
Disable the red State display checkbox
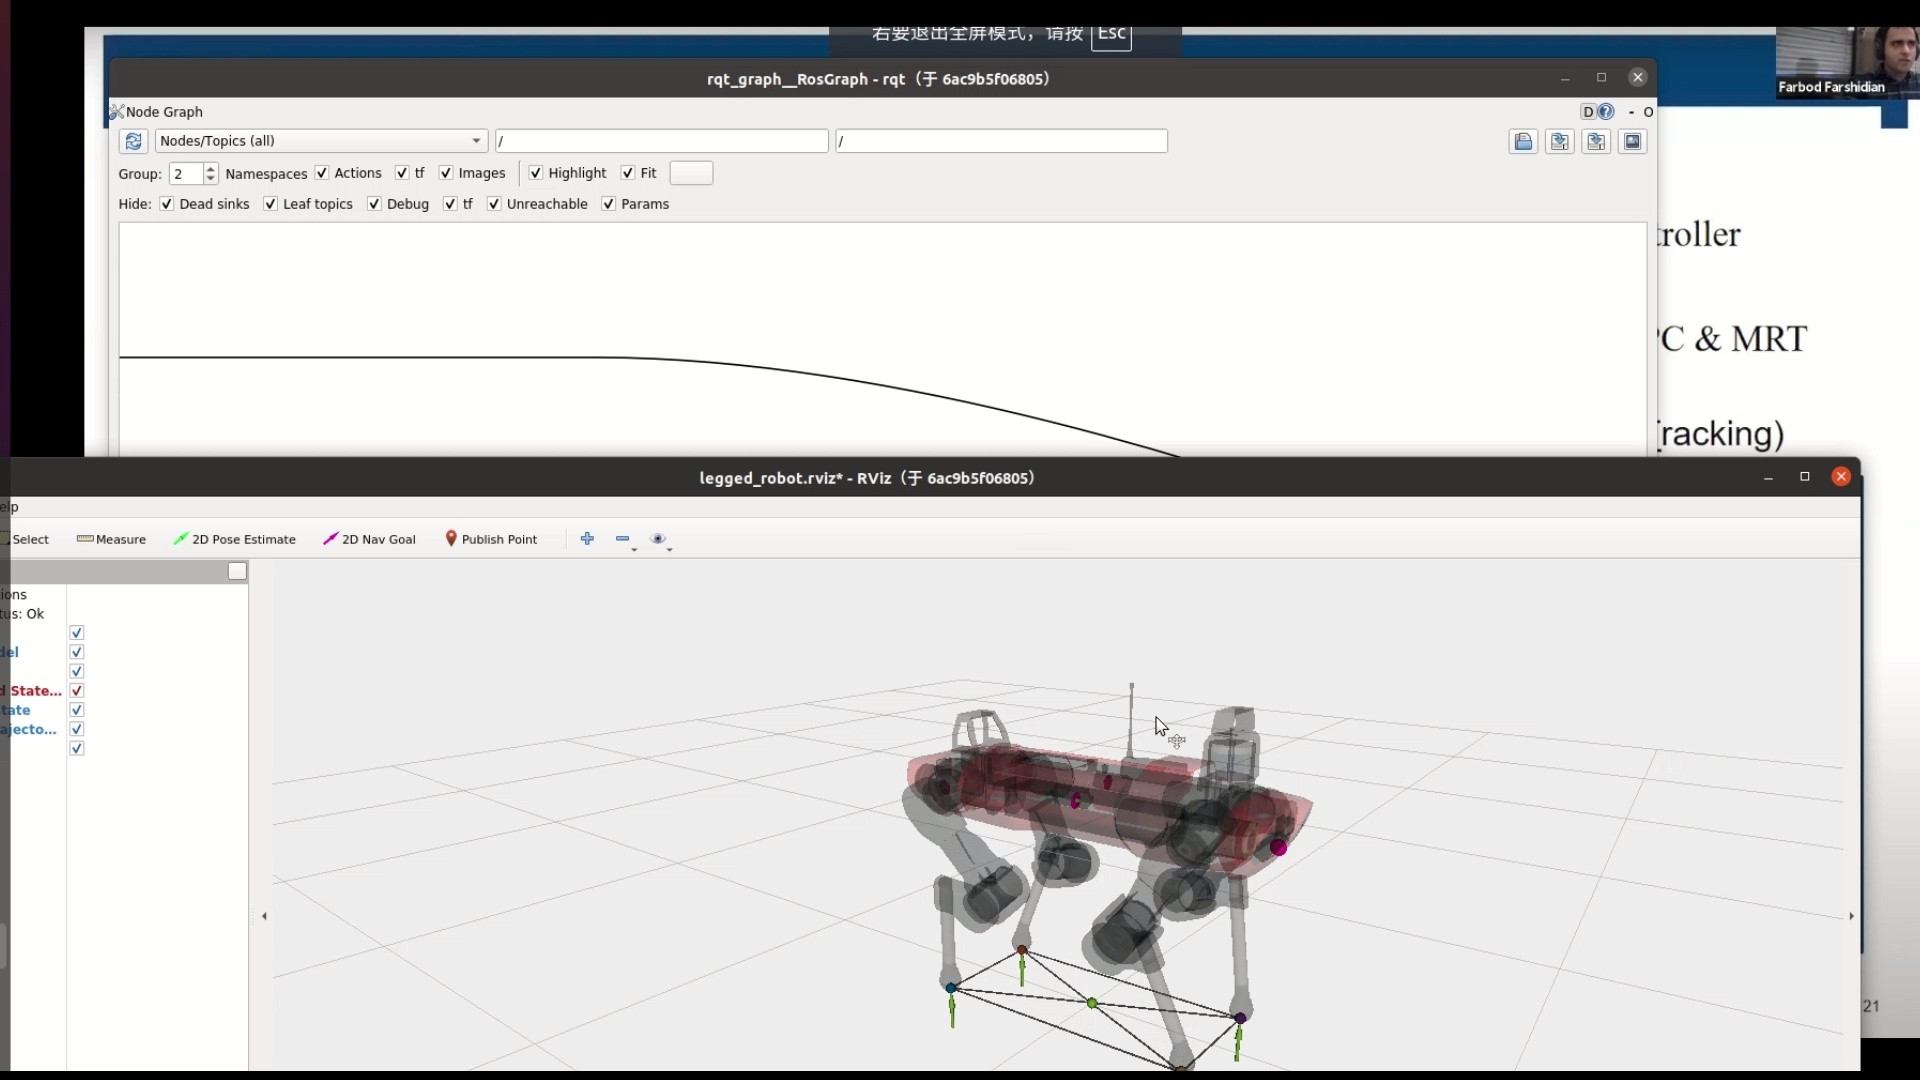[x=77, y=691]
